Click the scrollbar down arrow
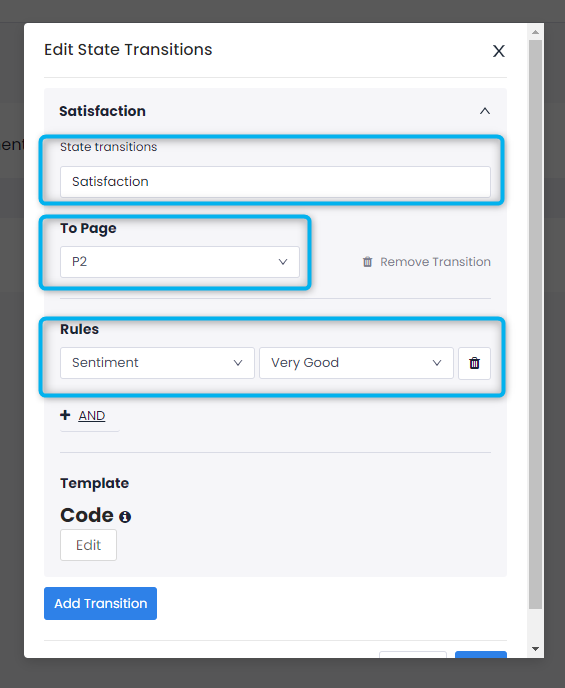Screen dimensions: 565x688 tap(535, 649)
